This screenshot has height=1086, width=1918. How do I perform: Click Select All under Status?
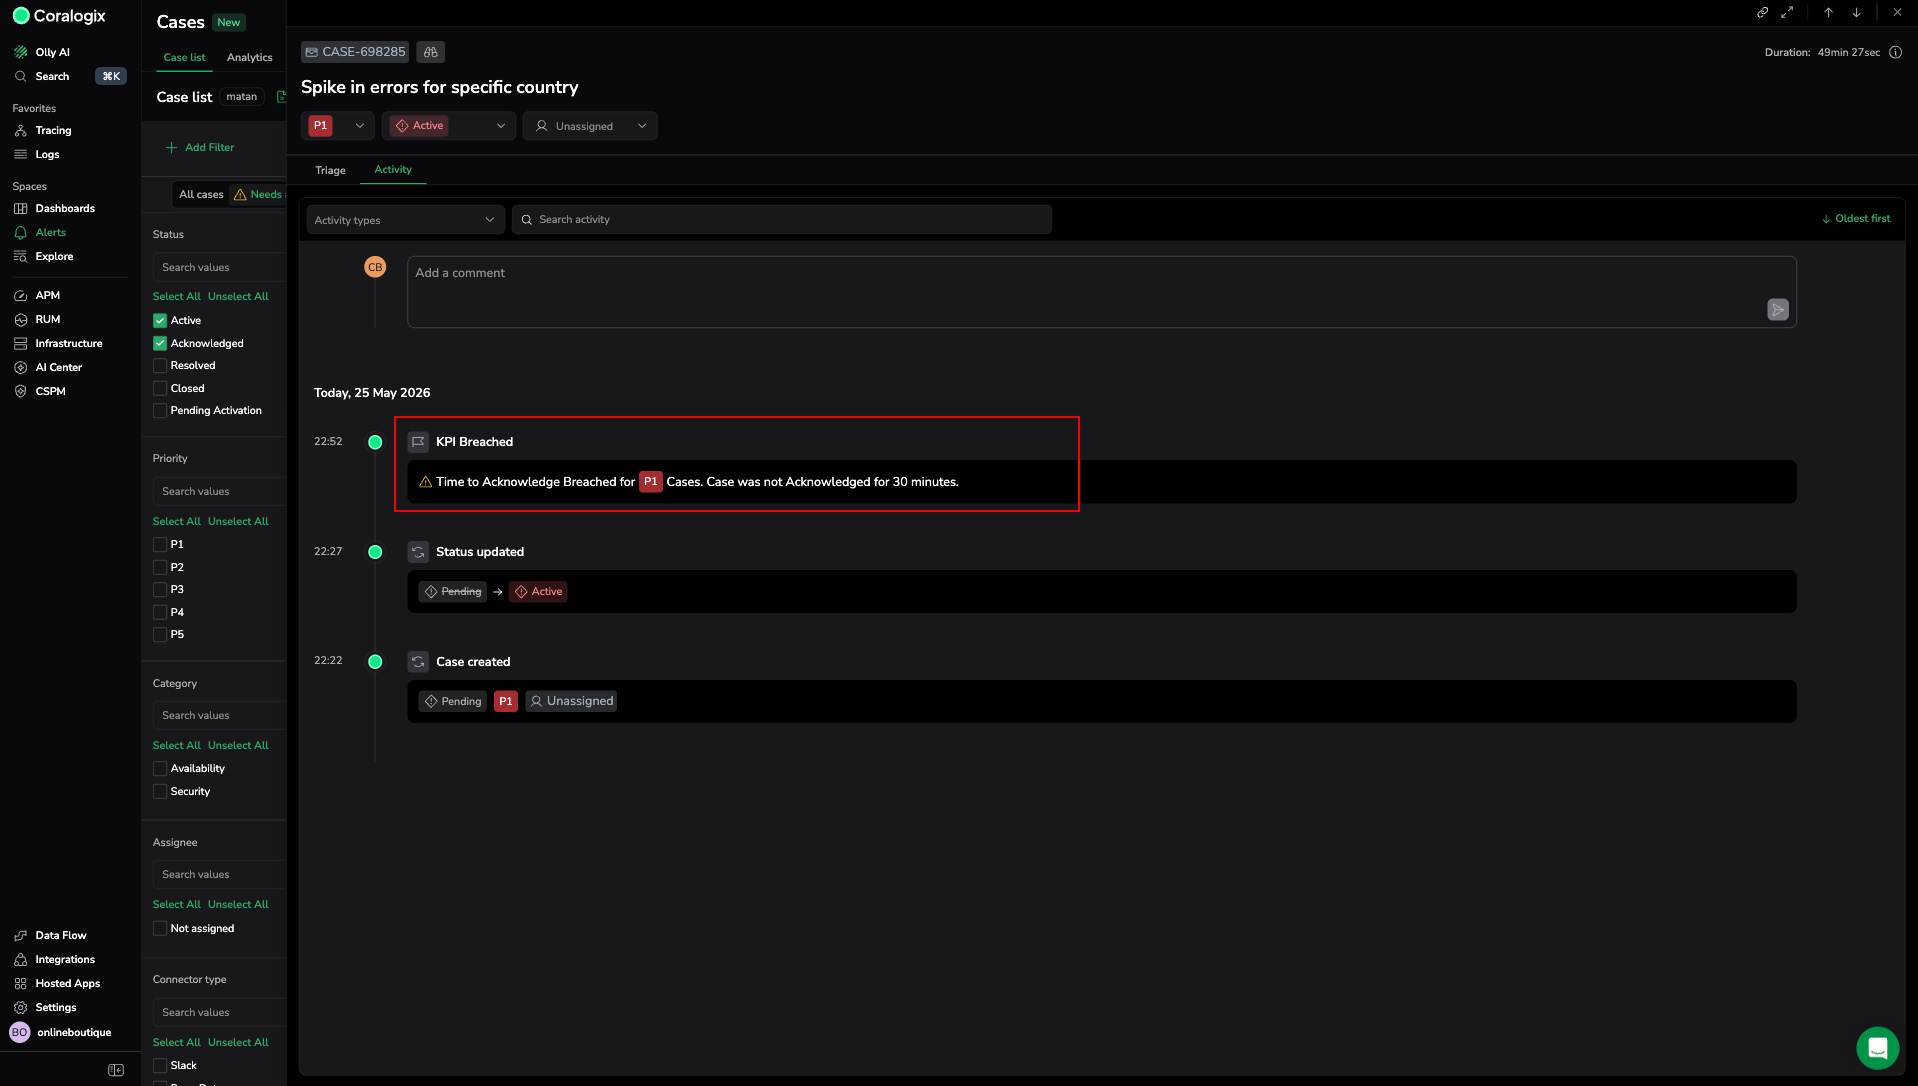[176, 296]
